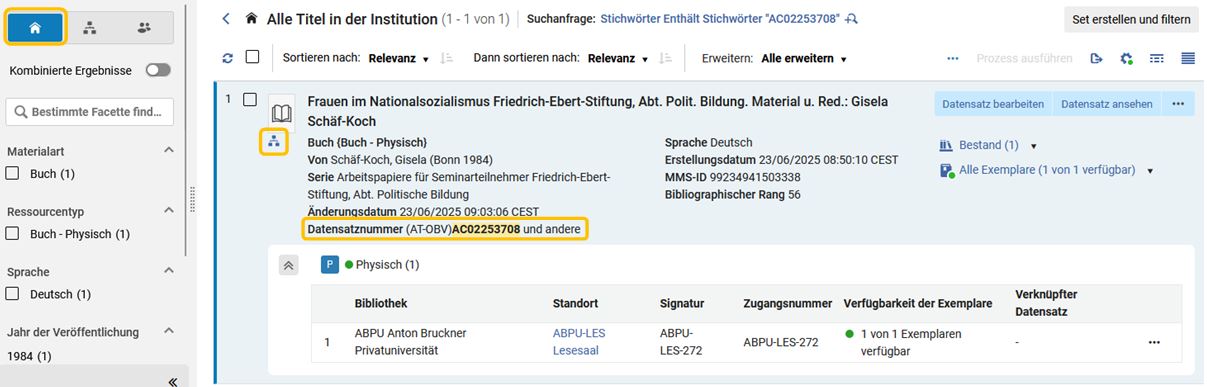
Task: Tick the Deutsch (1) language checkbox
Action: [14, 294]
